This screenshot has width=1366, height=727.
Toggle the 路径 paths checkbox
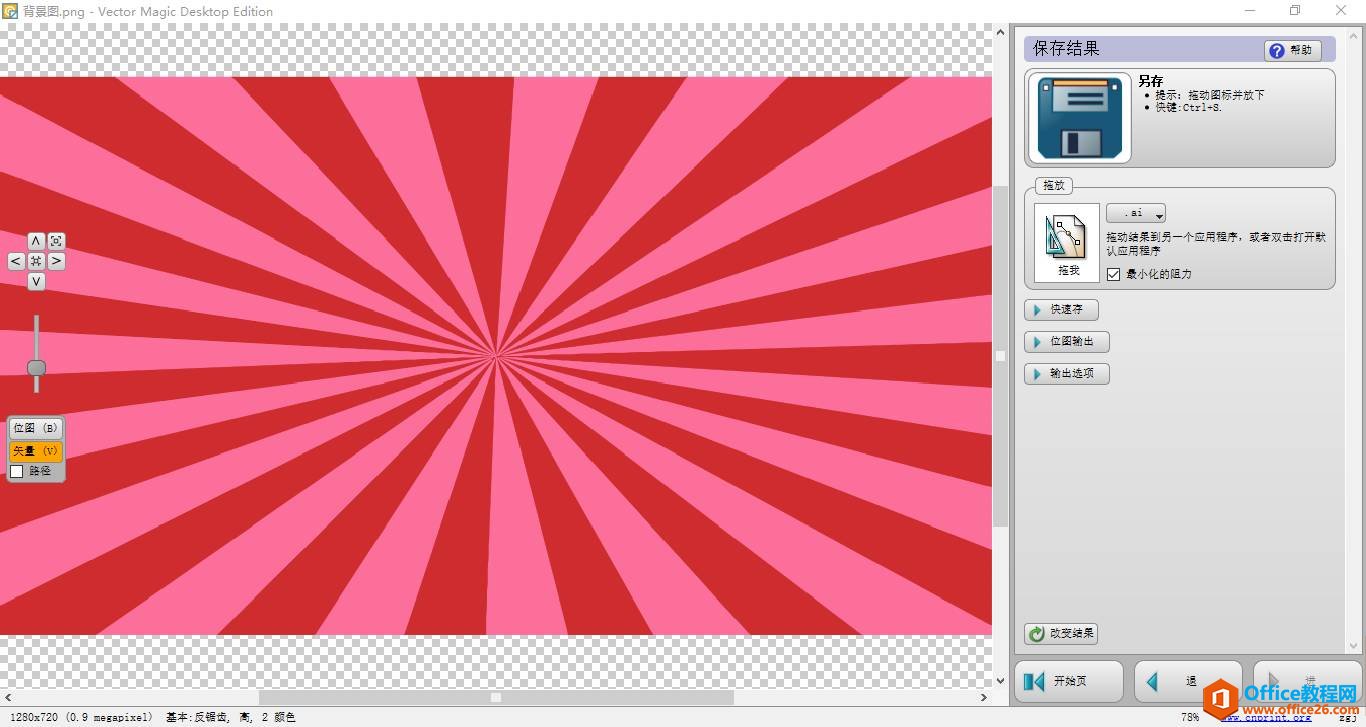[17, 471]
